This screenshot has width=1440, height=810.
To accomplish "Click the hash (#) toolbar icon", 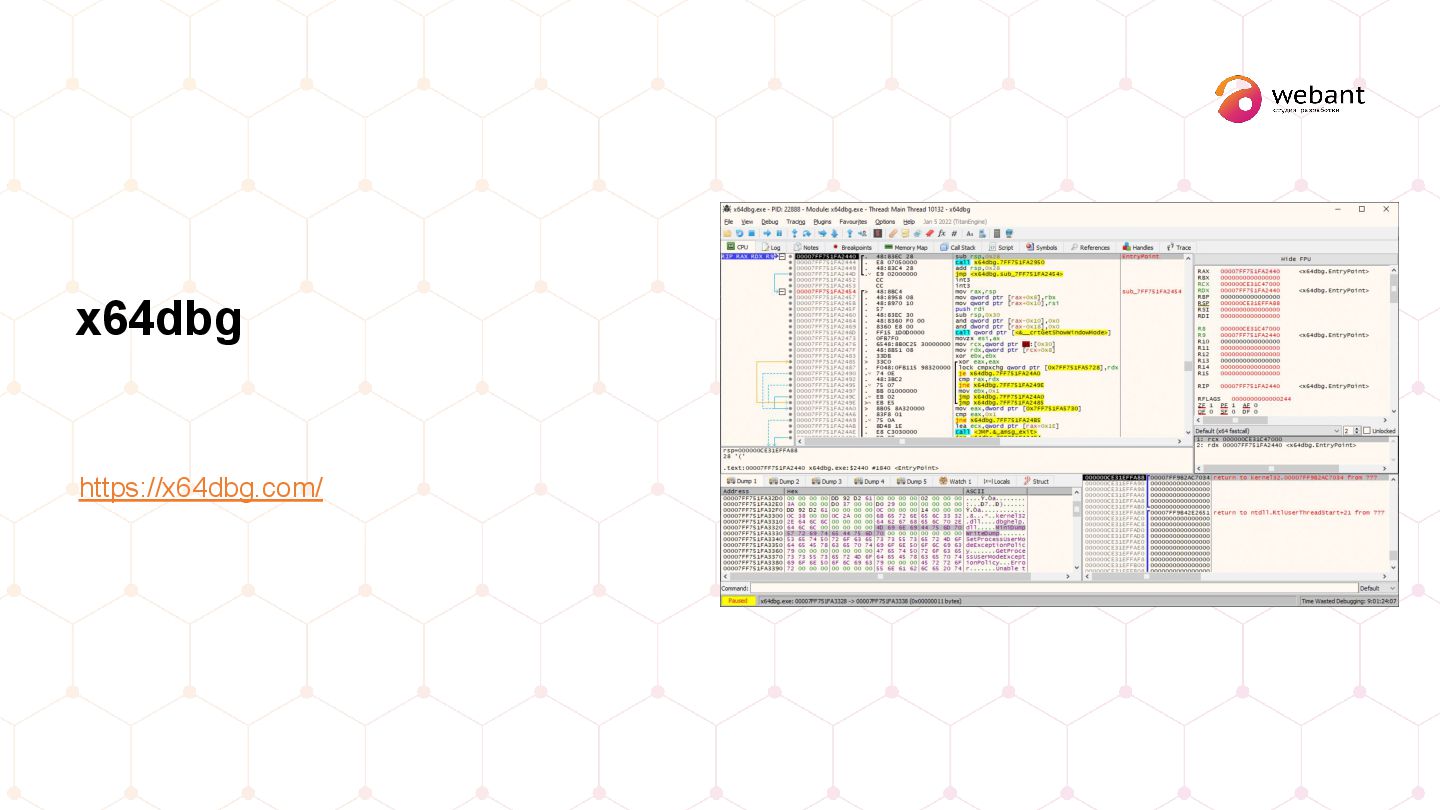I will [x=954, y=233].
